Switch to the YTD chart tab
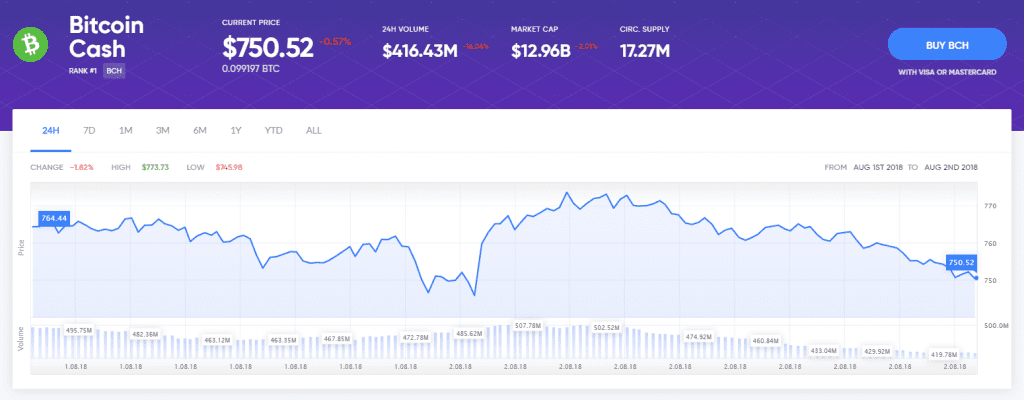1024x400 pixels. point(274,130)
